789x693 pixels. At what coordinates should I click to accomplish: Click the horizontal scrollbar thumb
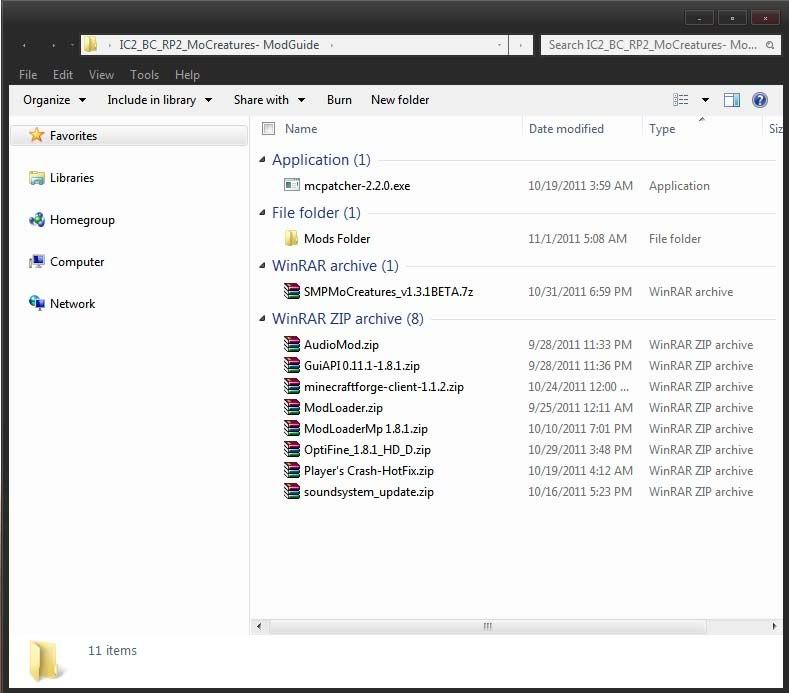[x=488, y=627]
